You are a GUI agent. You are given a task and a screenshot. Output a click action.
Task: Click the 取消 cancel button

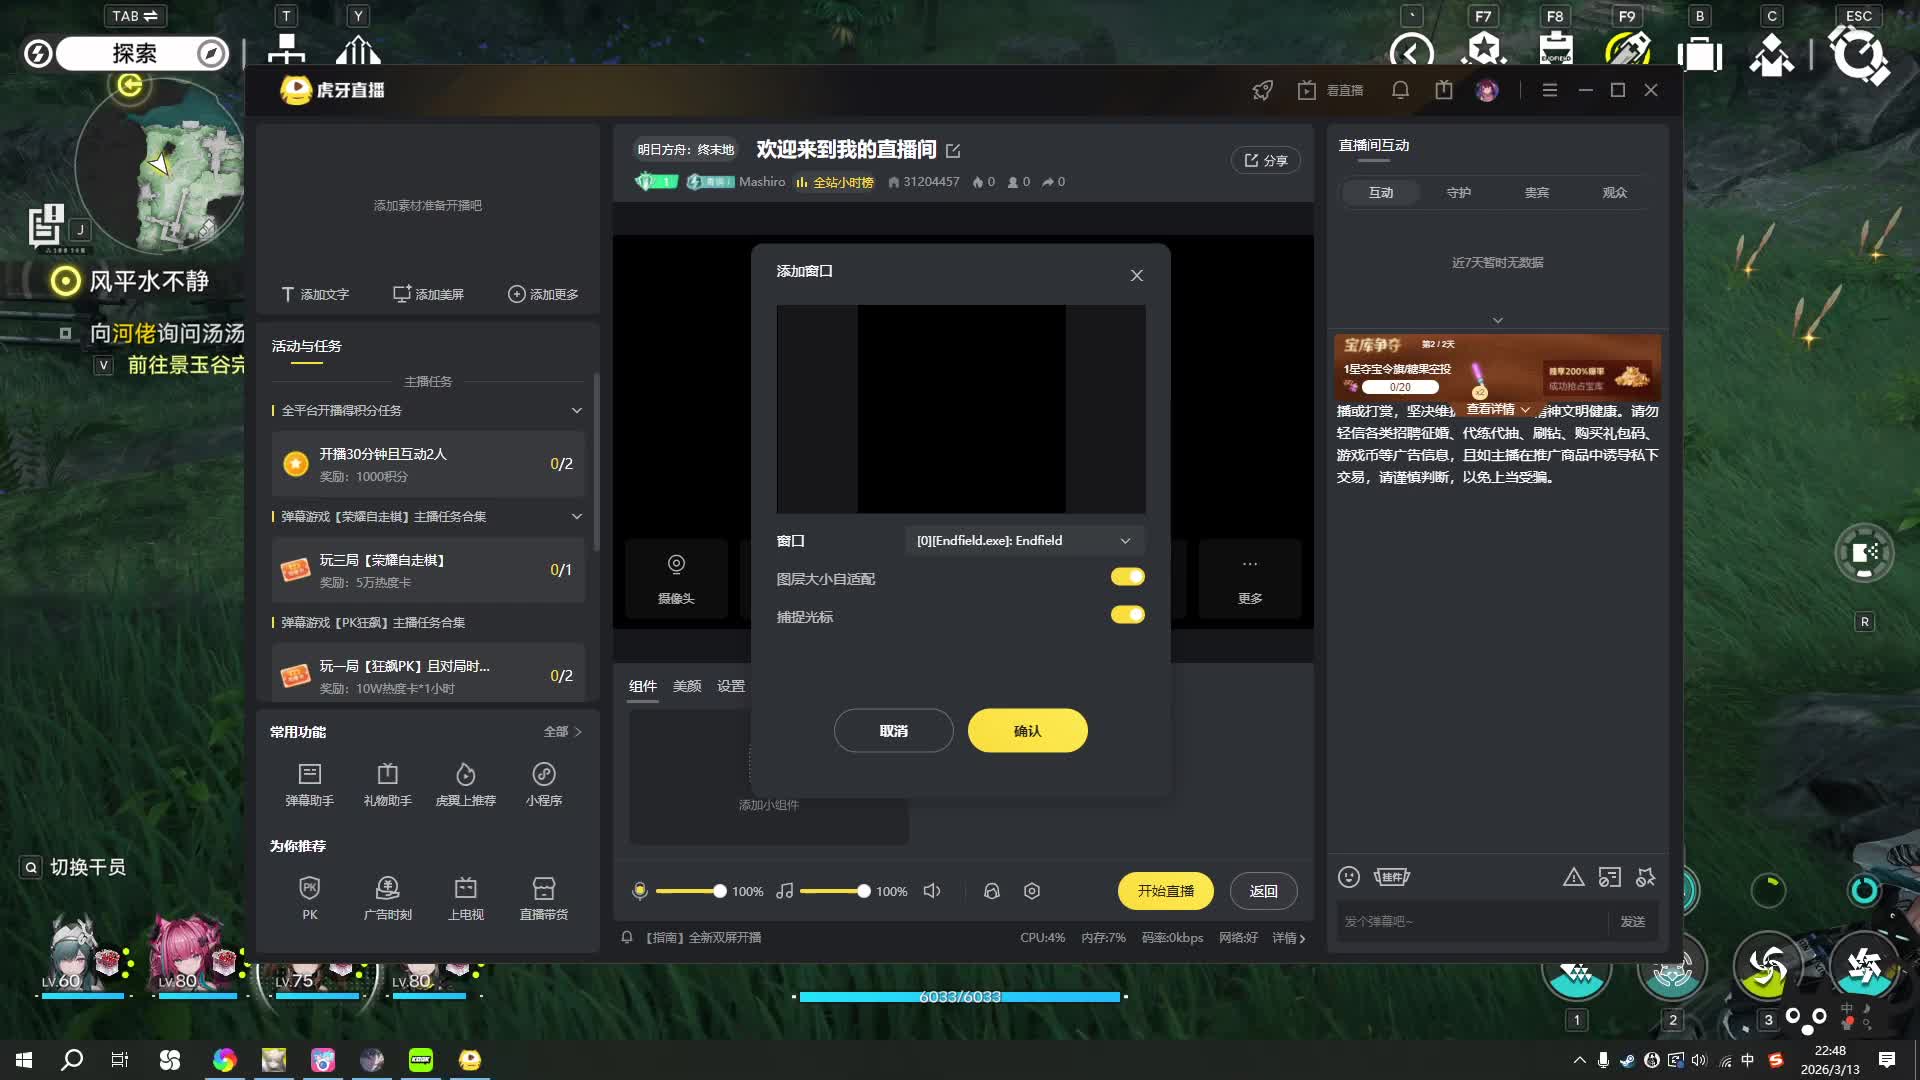click(893, 731)
